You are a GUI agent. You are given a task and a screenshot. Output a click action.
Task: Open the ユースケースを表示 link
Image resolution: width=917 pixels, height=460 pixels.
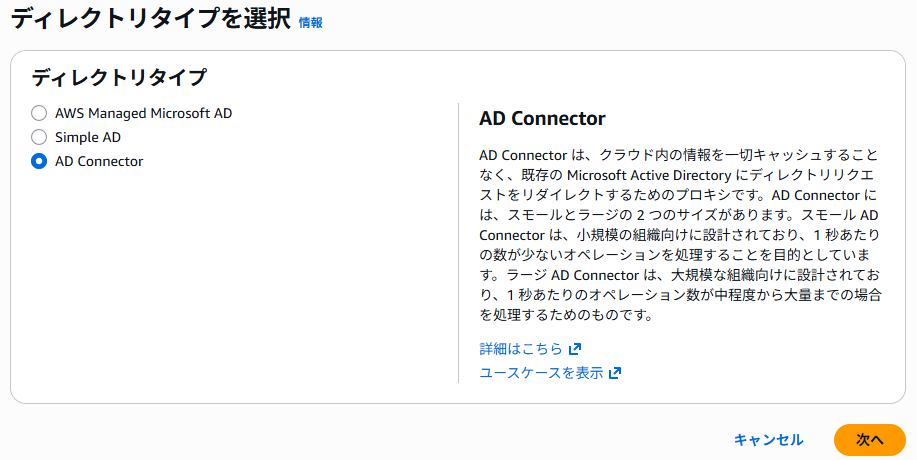tap(541, 373)
